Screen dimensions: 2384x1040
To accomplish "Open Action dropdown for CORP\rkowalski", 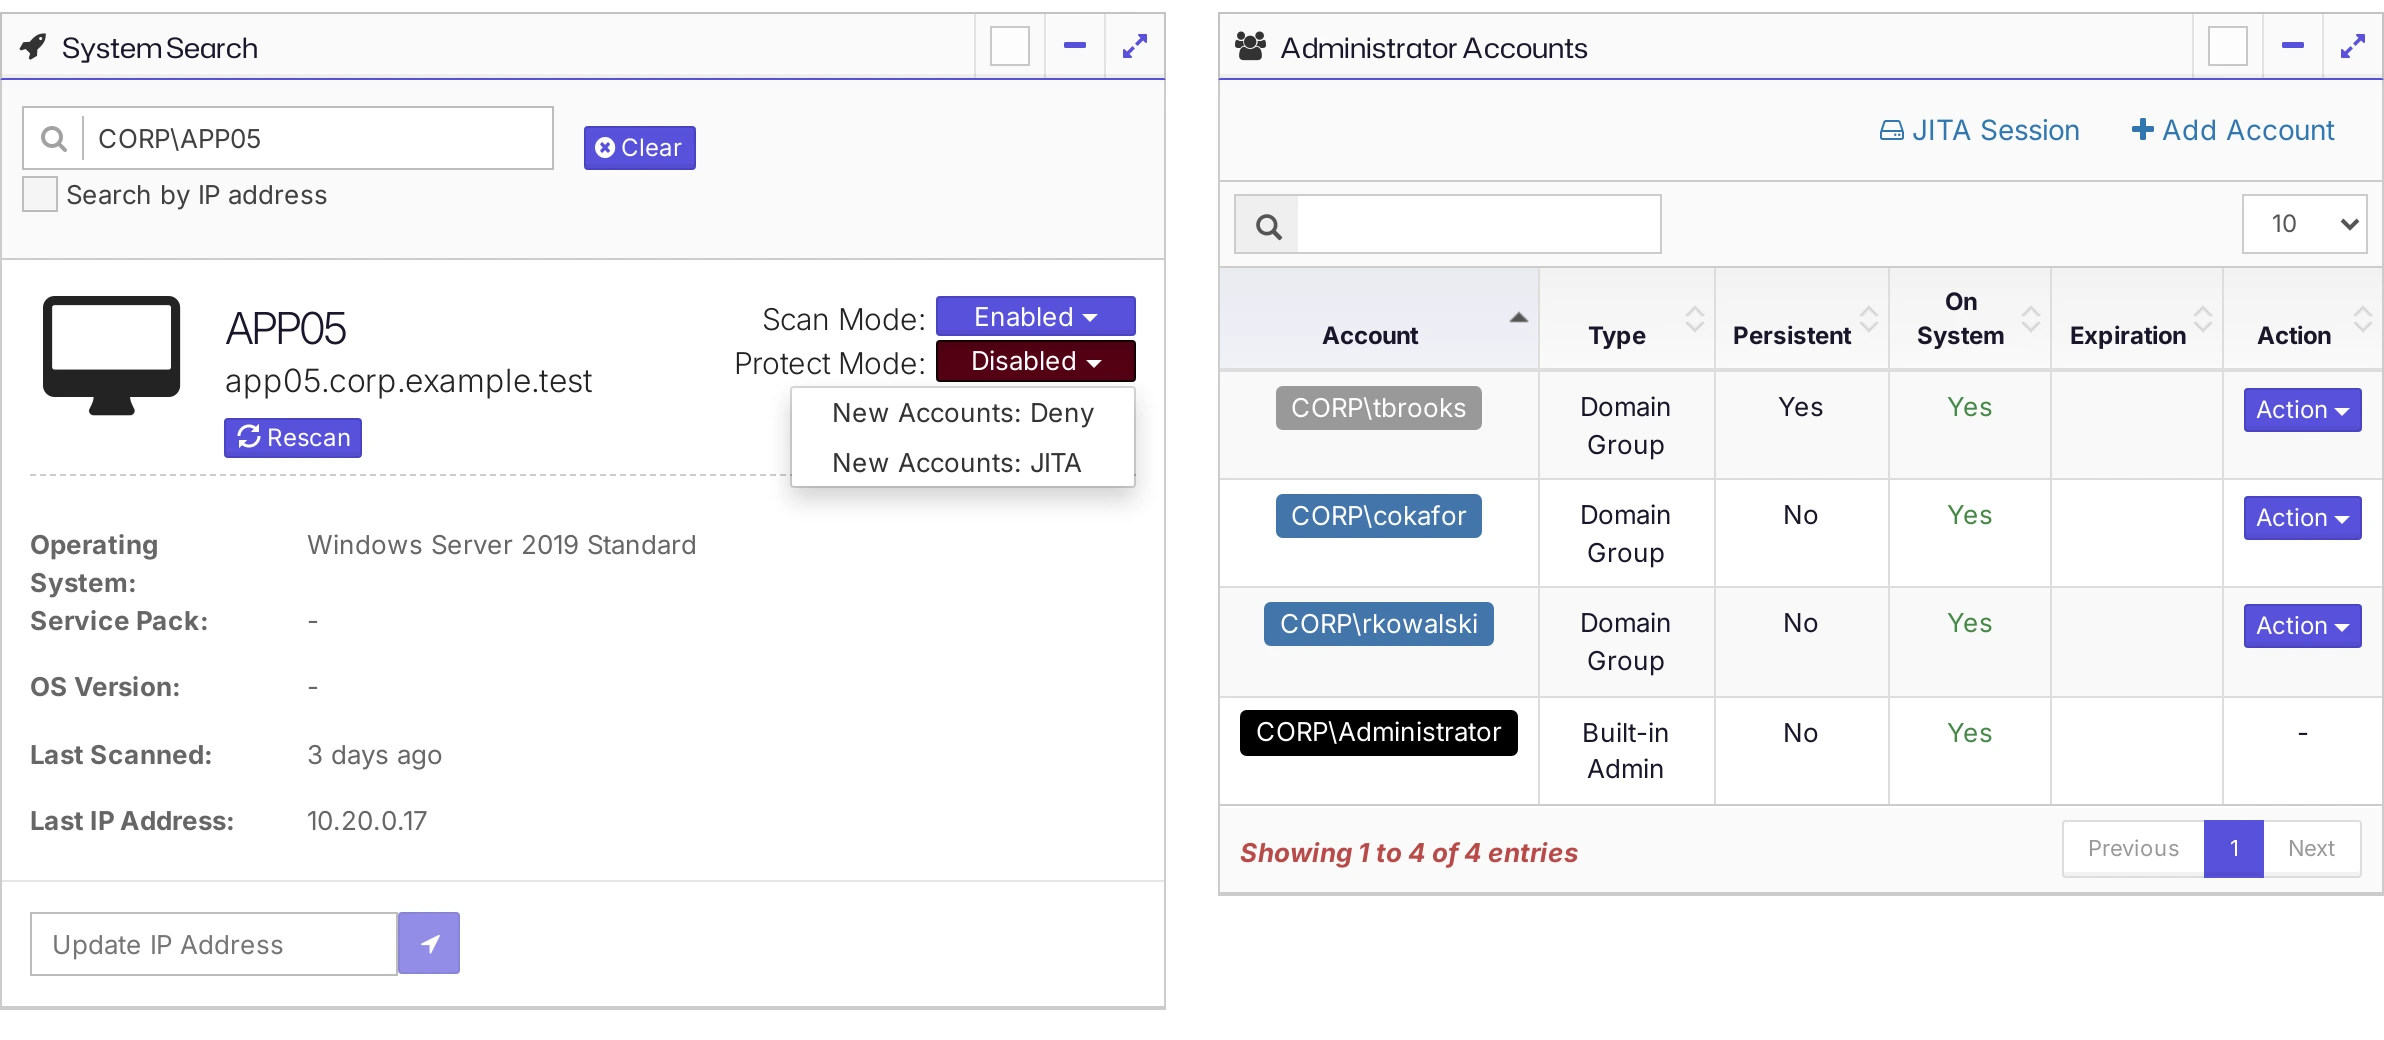I will pyautogui.click(x=2302, y=626).
